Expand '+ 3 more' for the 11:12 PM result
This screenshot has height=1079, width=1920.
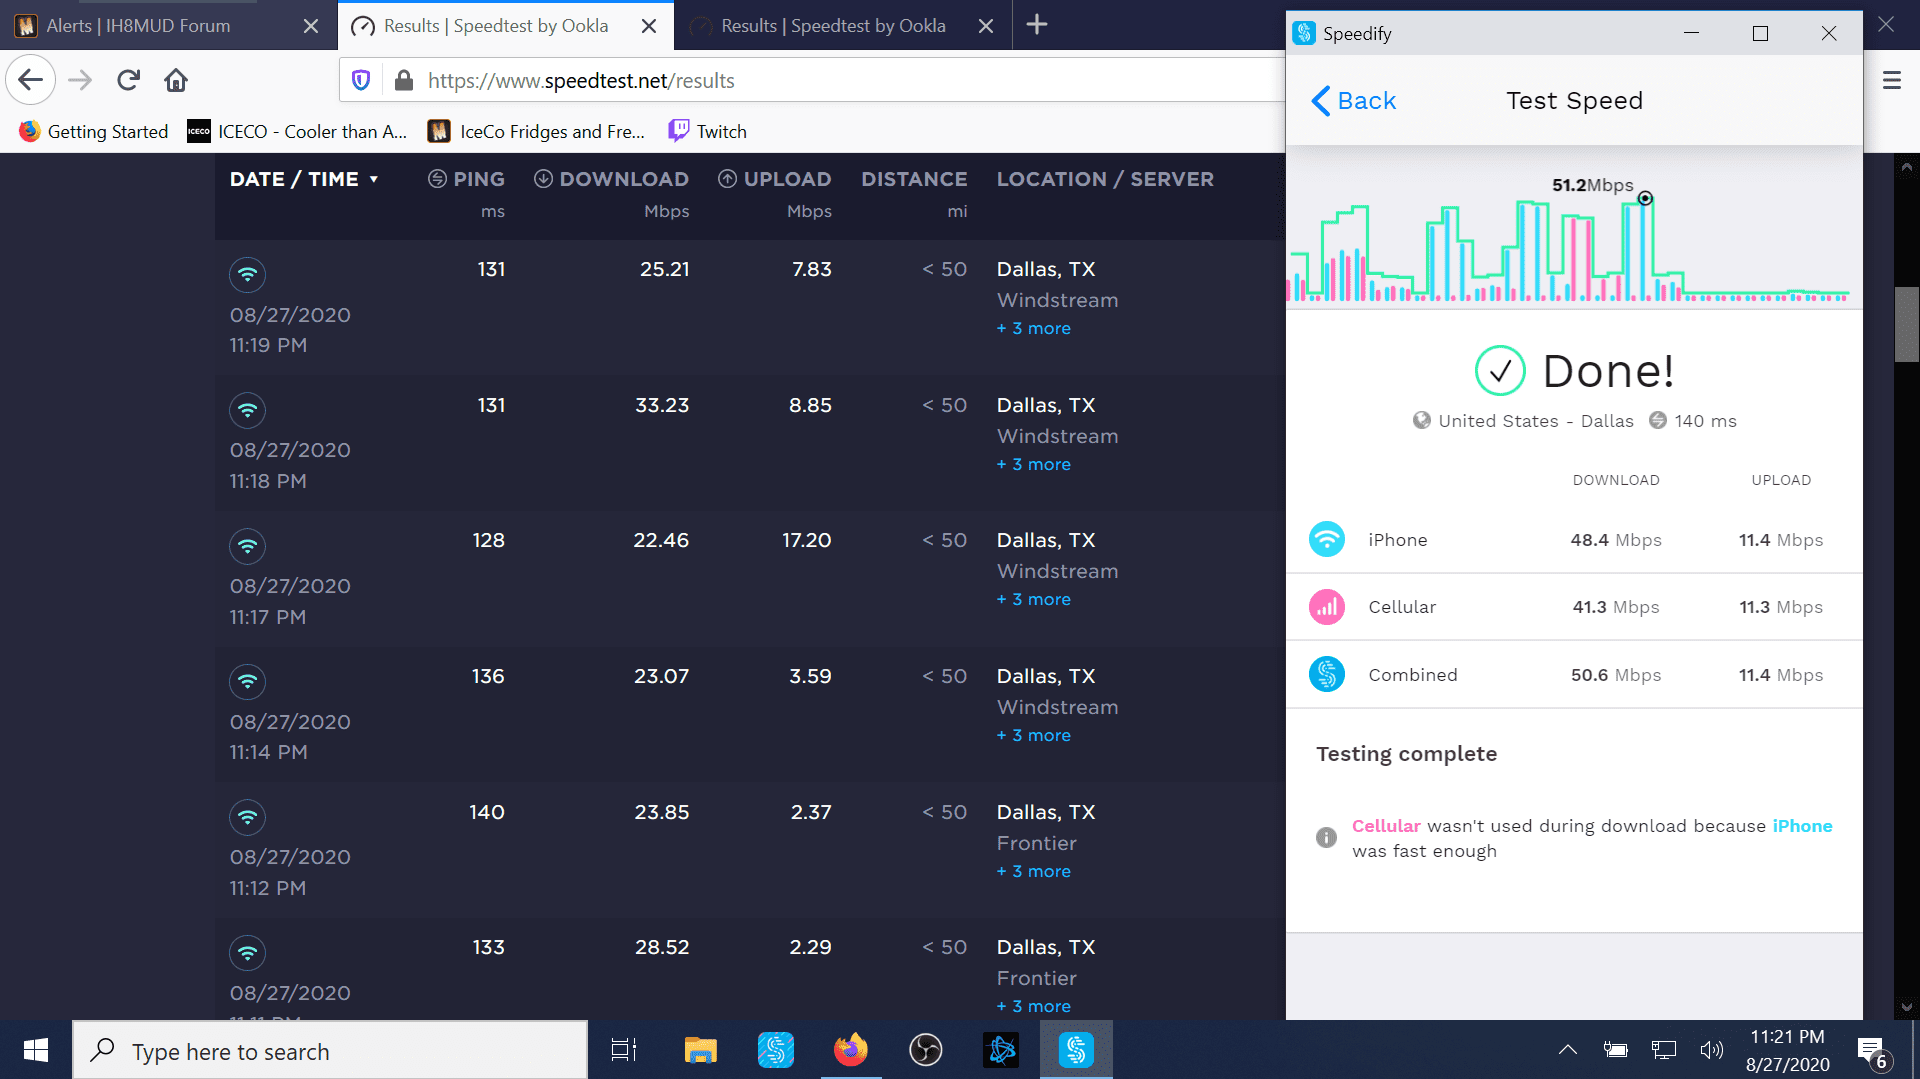pos(1033,871)
